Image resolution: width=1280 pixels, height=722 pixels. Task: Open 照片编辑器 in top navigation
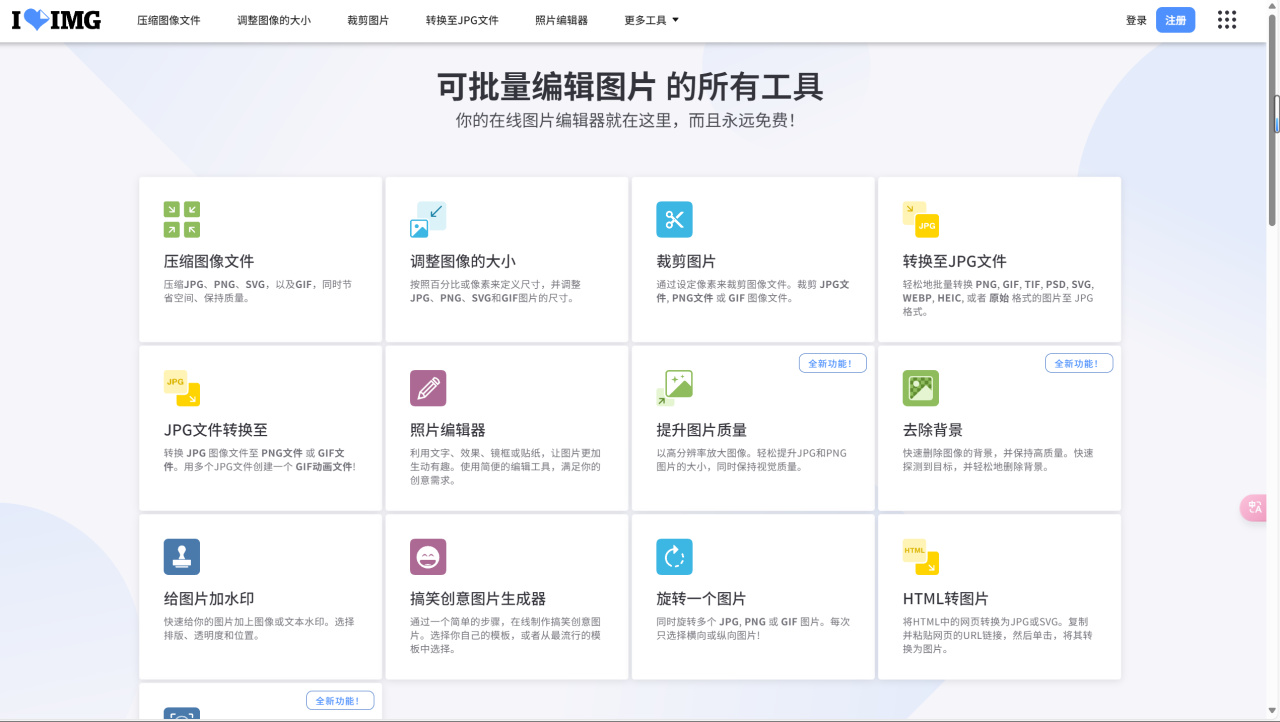pyautogui.click(x=561, y=20)
